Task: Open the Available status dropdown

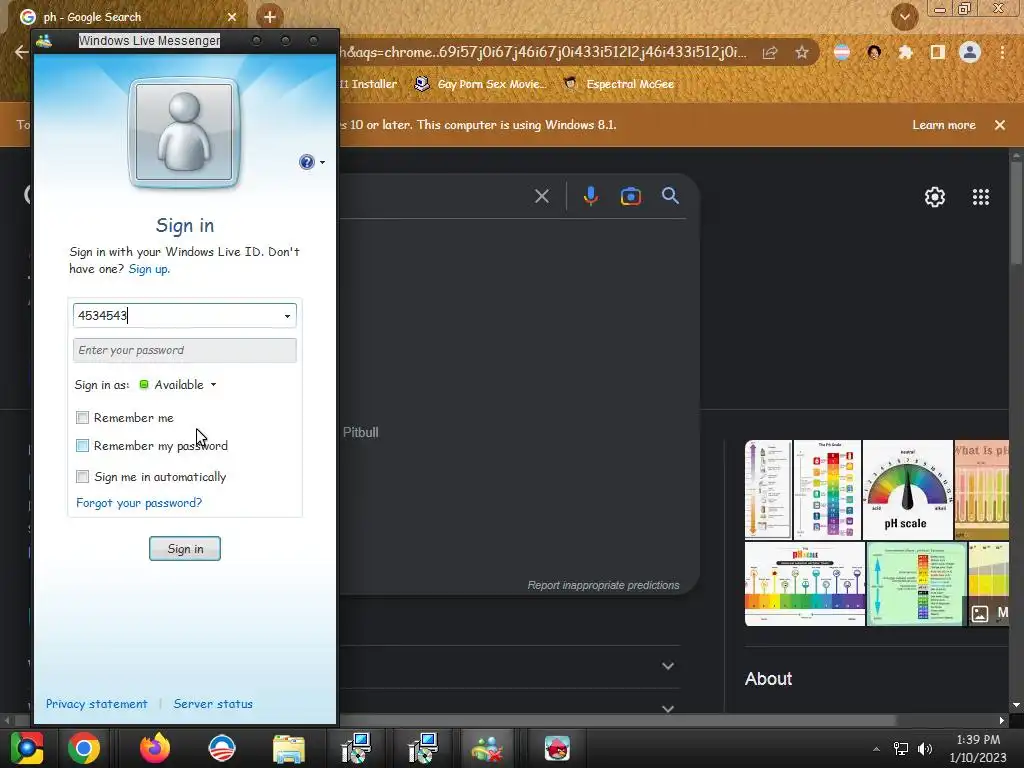Action: [214, 385]
